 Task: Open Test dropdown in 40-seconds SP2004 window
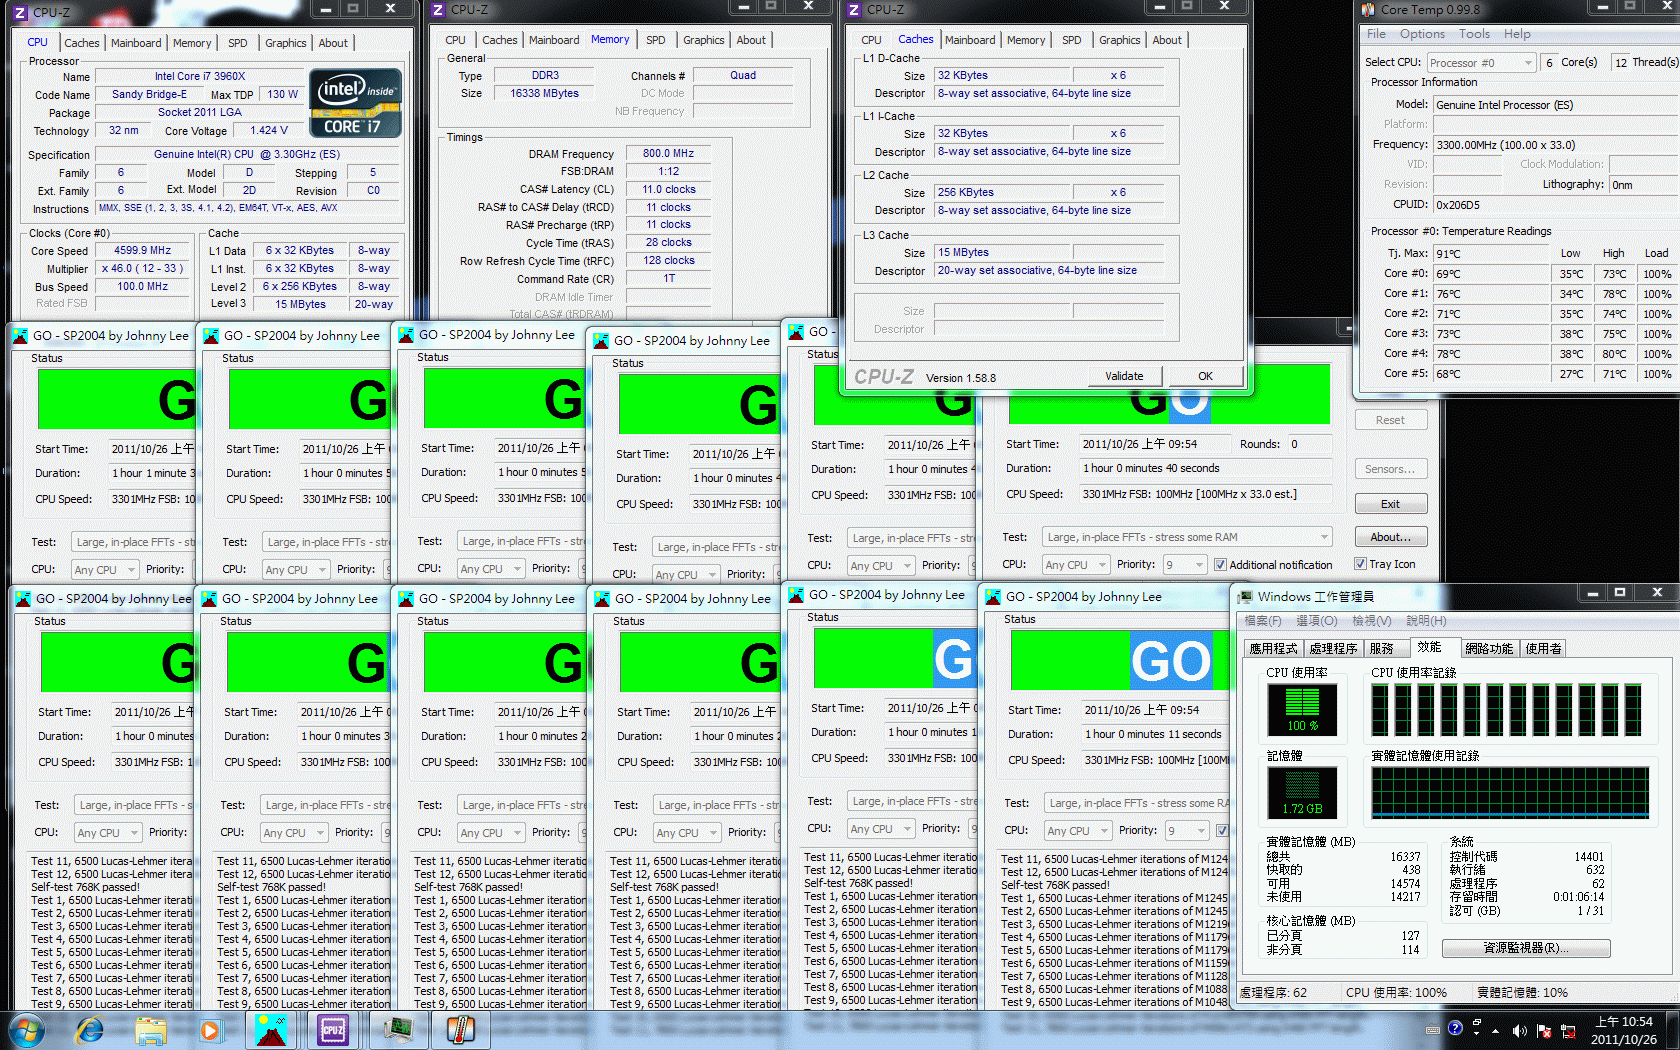pos(1187,537)
